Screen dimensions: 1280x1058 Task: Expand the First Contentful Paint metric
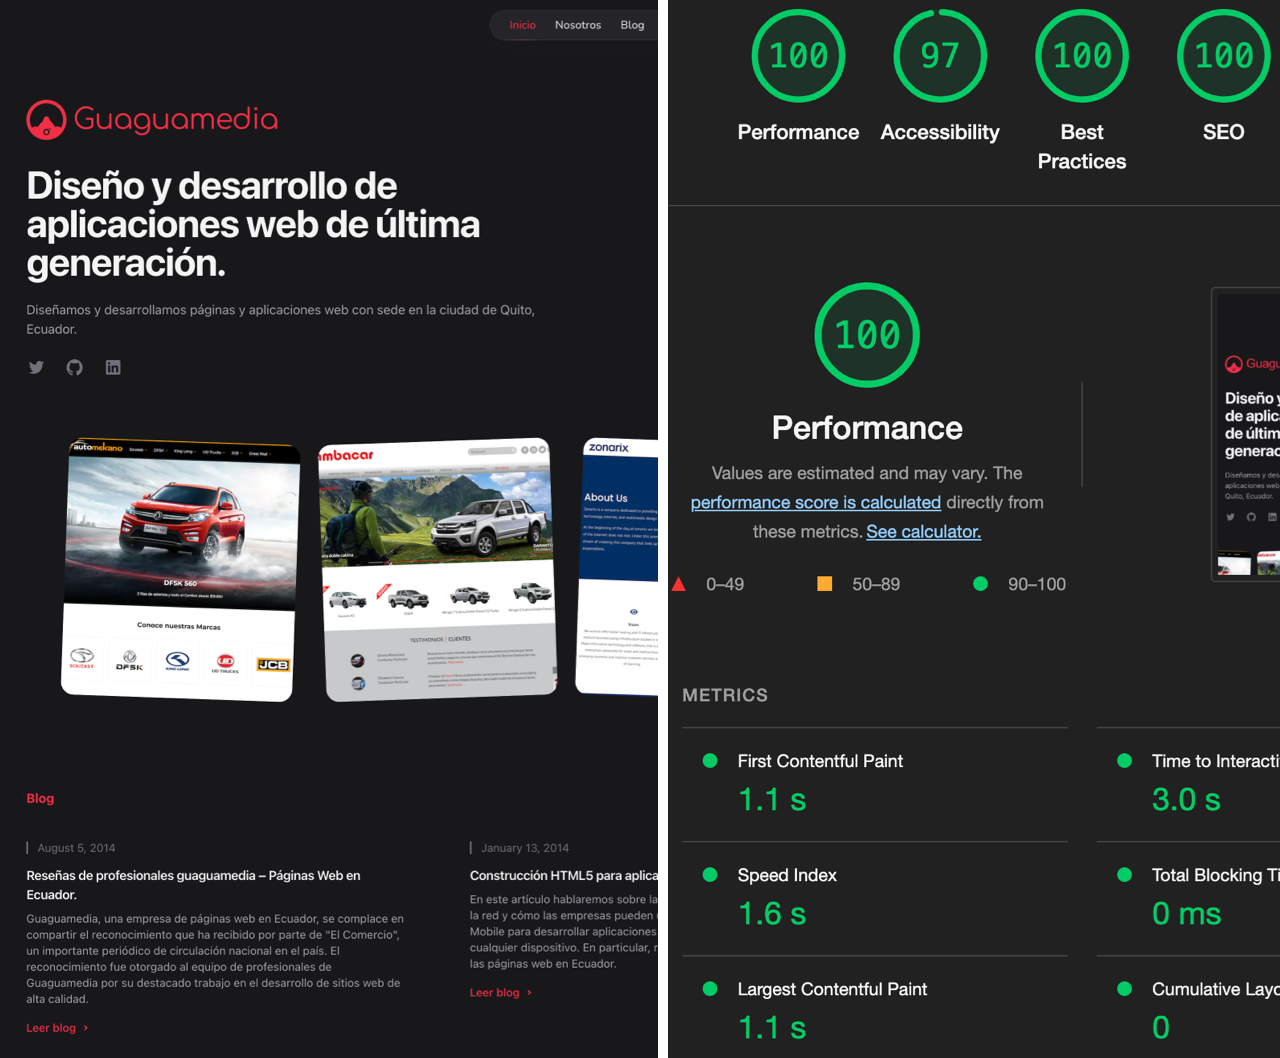[820, 761]
